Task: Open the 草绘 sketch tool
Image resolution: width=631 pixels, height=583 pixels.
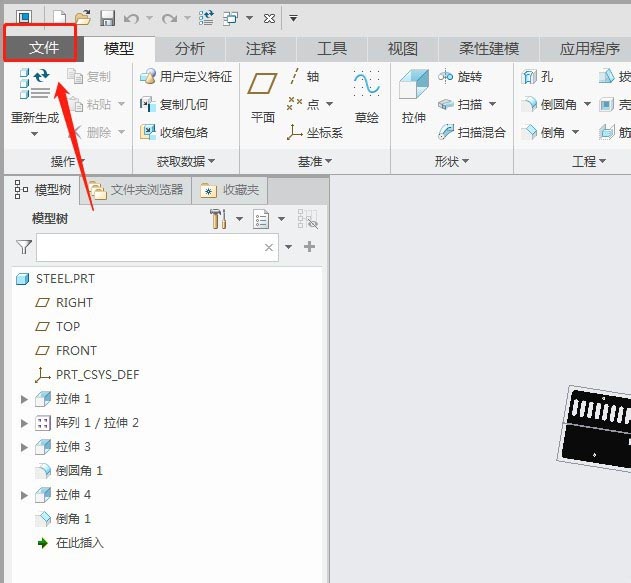Action: coord(367,97)
